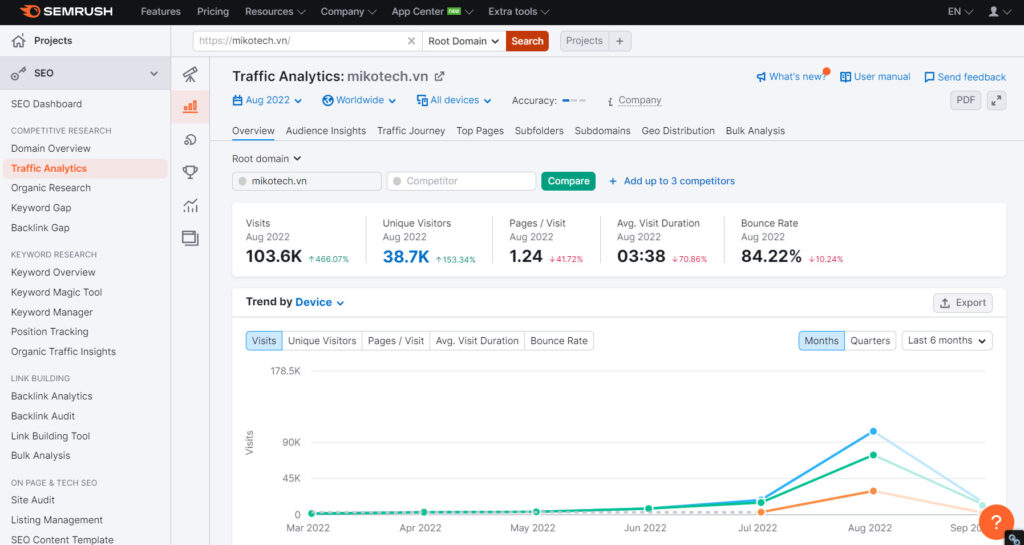The width and height of the screenshot is (1024, 545).
Task: Switch to the Bulk Analysis tab
Action: (755, 131)
